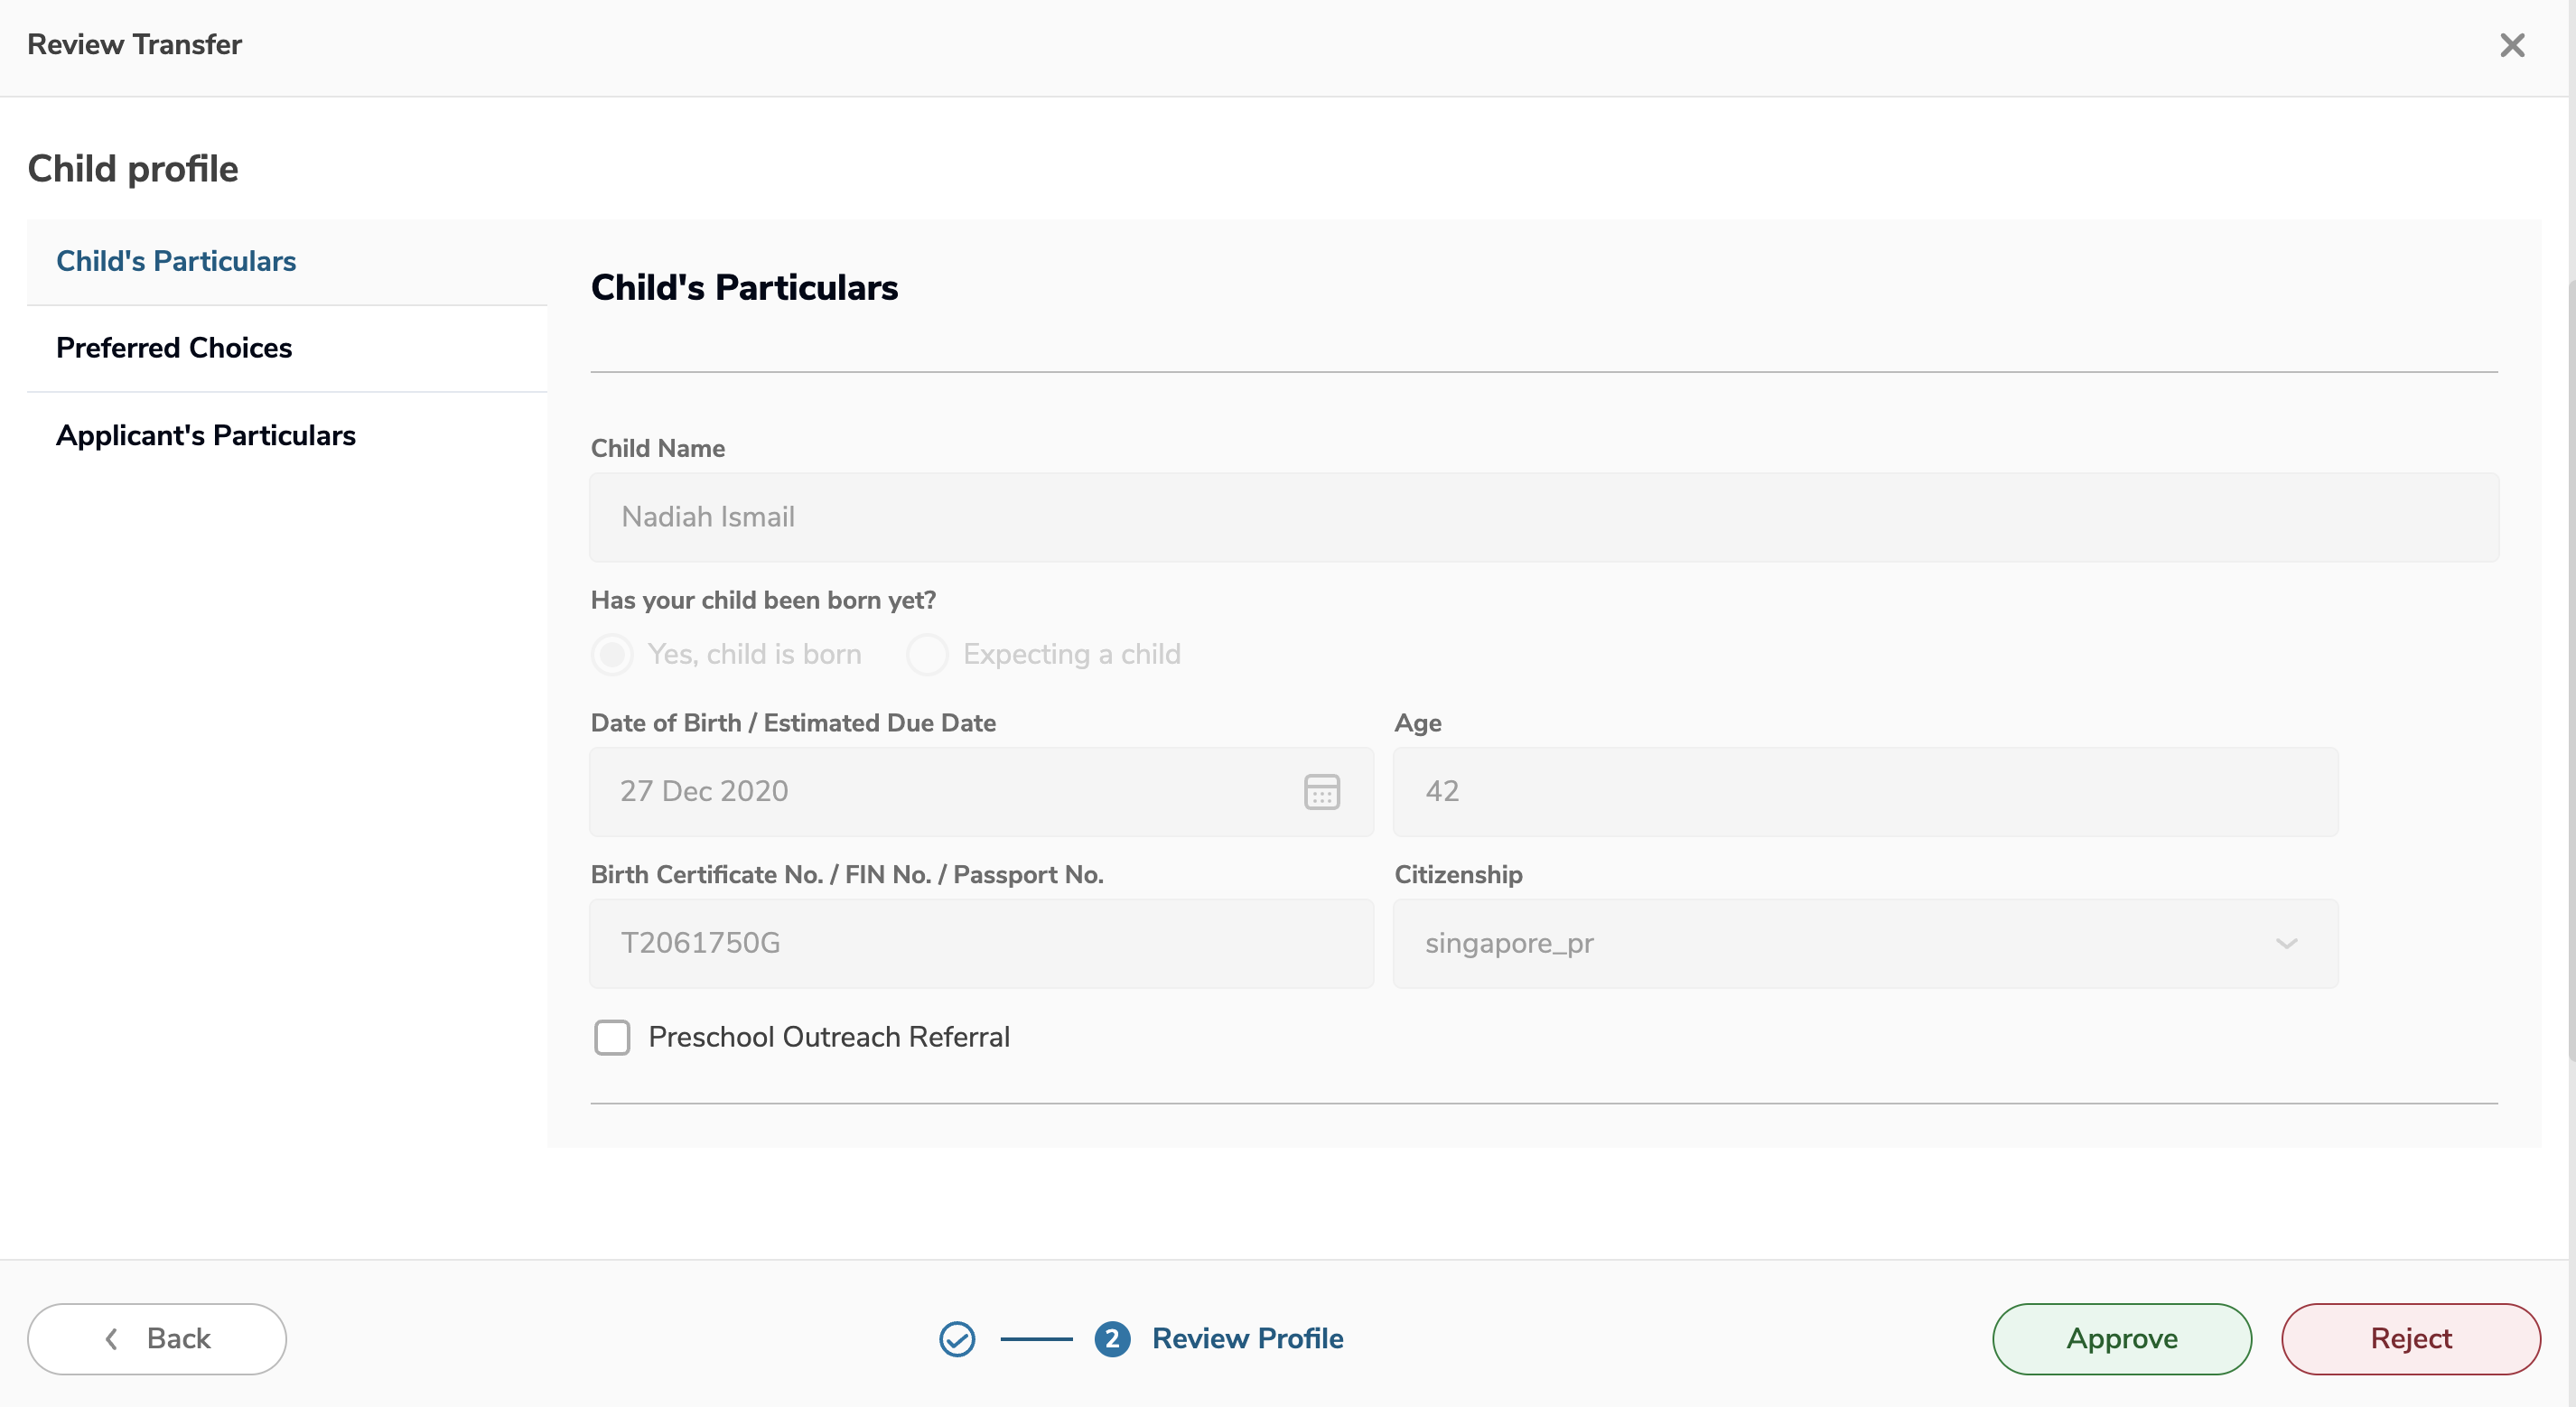The height and width of the screenshot is (1407, 2576).
Task: Select the "Expecting a child" radio option
Action: coord(927,654)
